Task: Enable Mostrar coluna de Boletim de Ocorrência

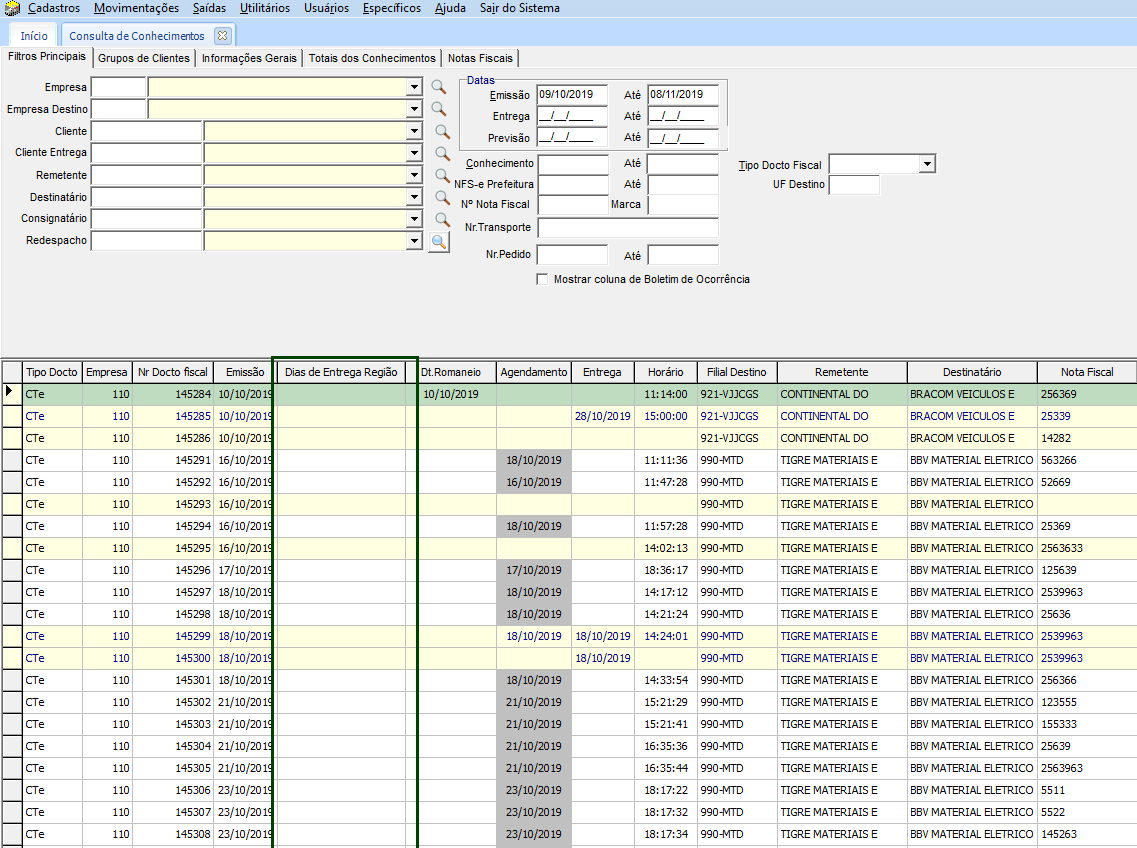Action: (x=543, y=280)
